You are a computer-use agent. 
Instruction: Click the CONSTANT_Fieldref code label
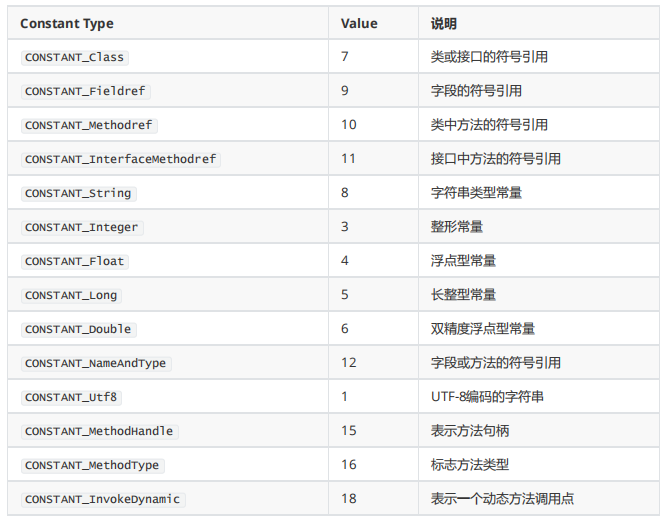tap(85, 91)
